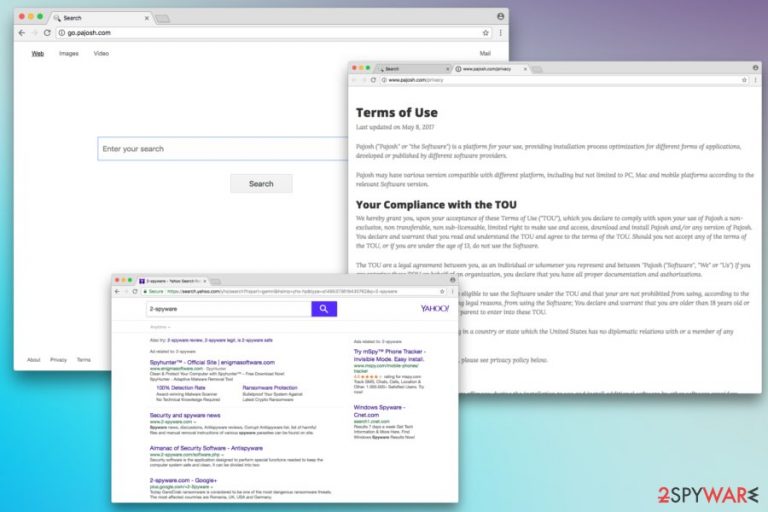Open 'Windows Spyware - Cnet.com' ad
768x512 pixels.
point(379,411)
